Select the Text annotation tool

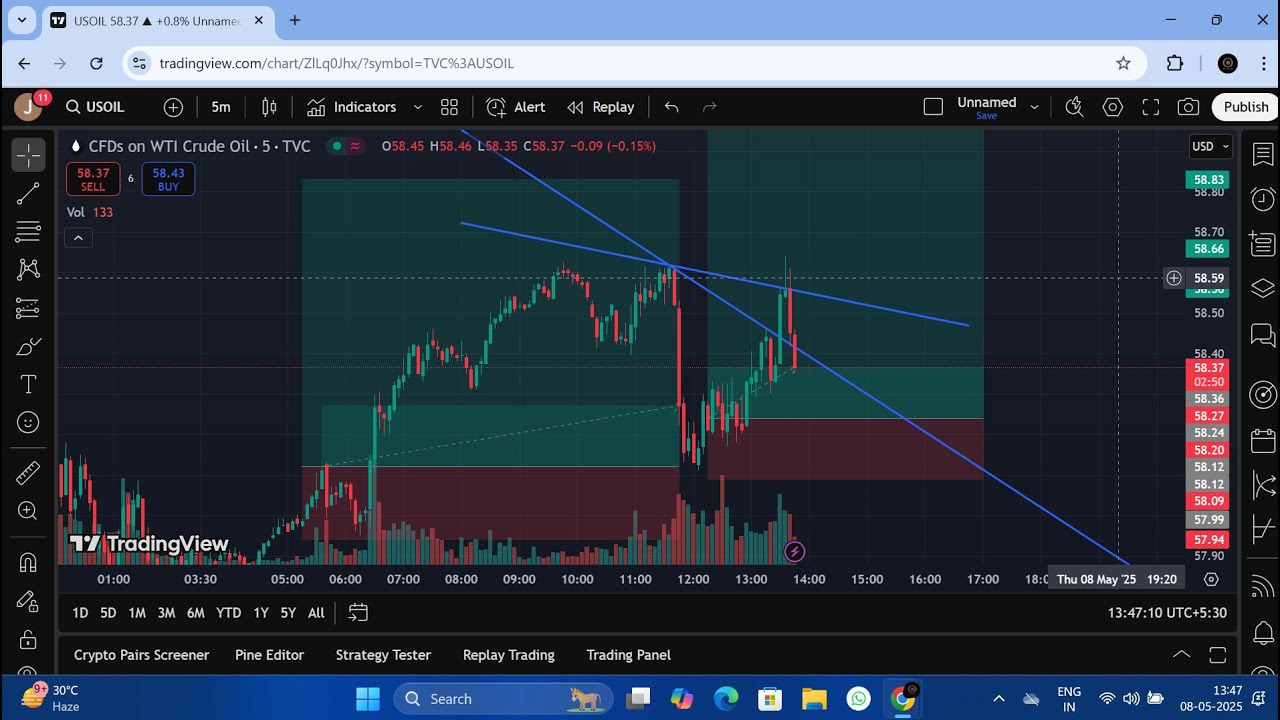point(28,384)
